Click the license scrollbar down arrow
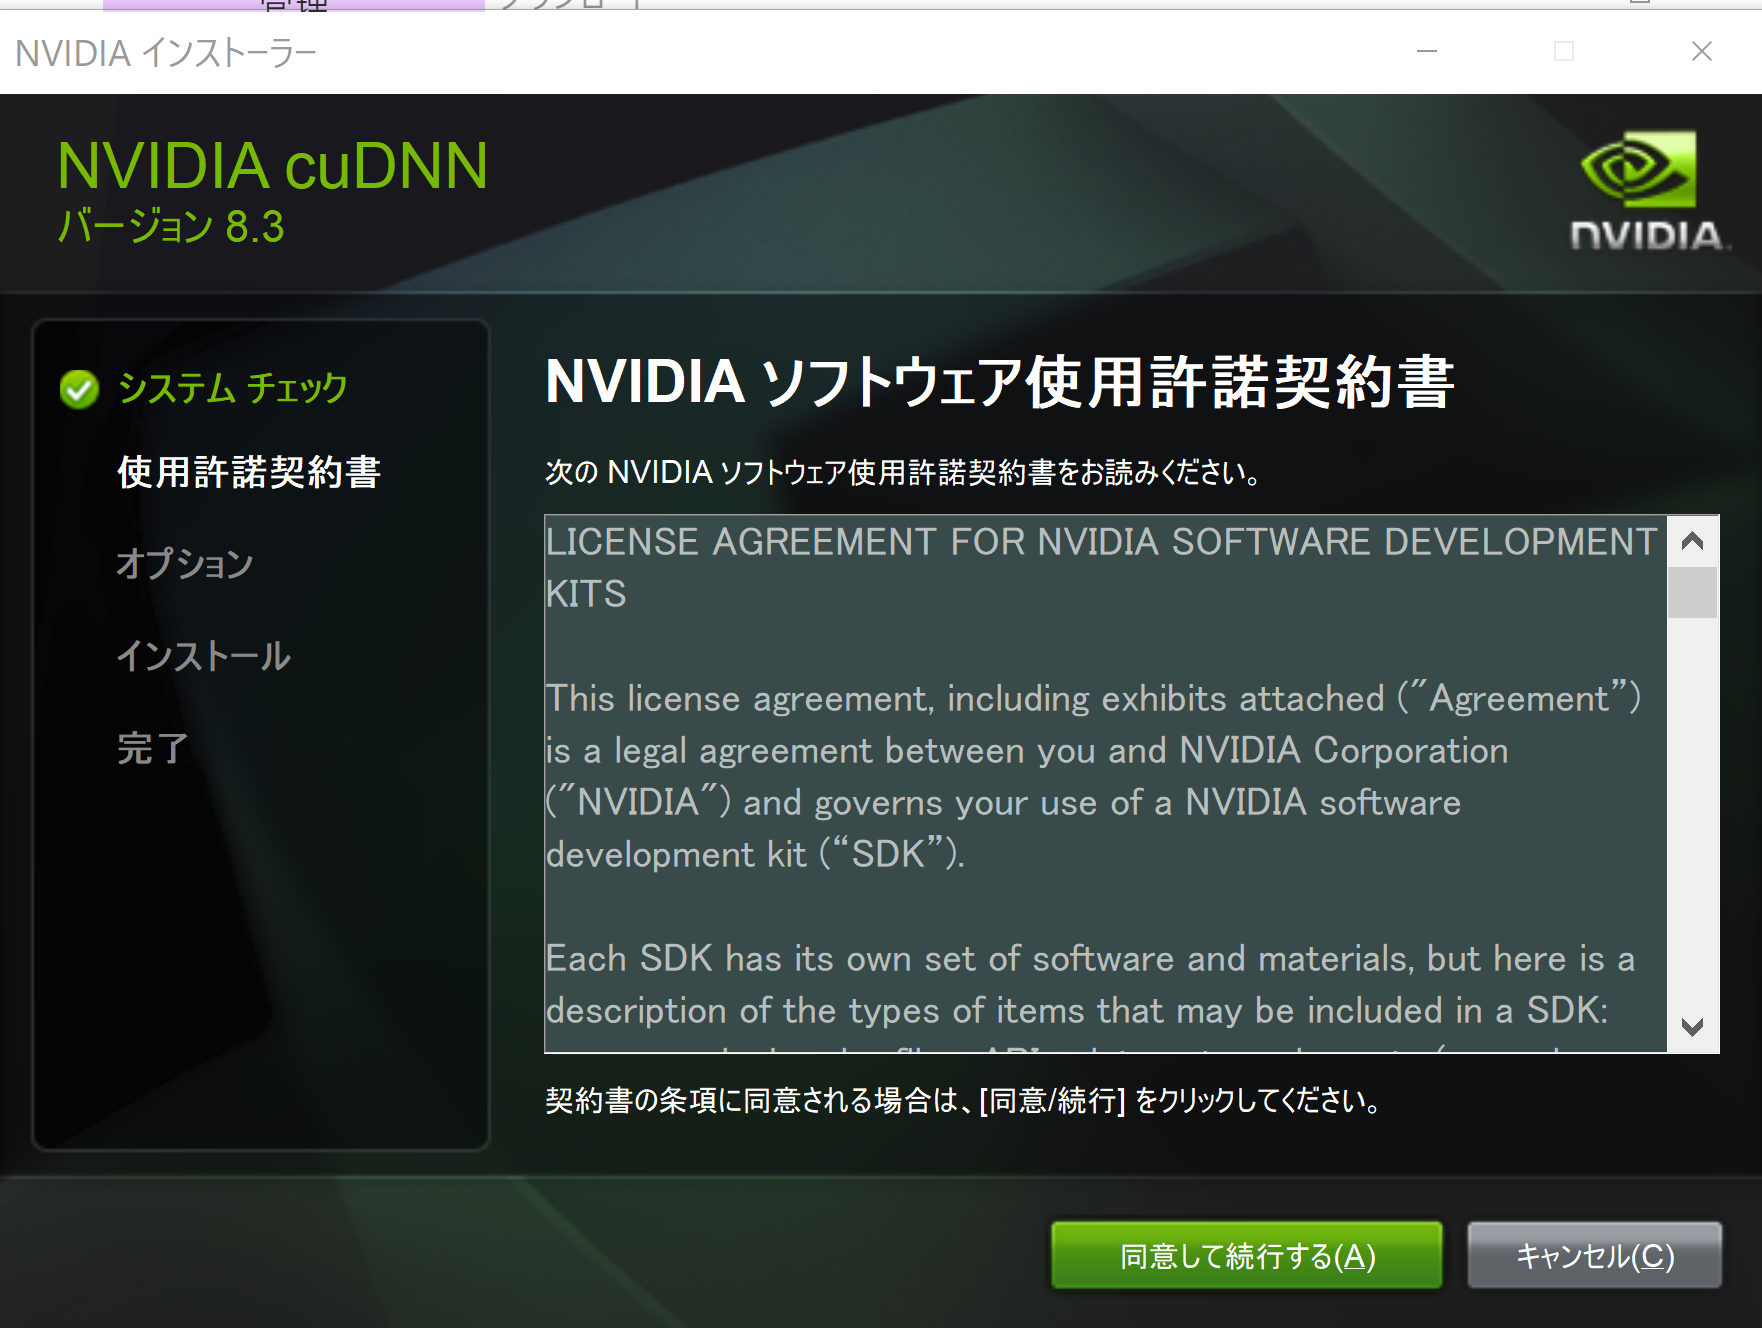This screenshot has width=1762, height=1328. [1692, 1027]
